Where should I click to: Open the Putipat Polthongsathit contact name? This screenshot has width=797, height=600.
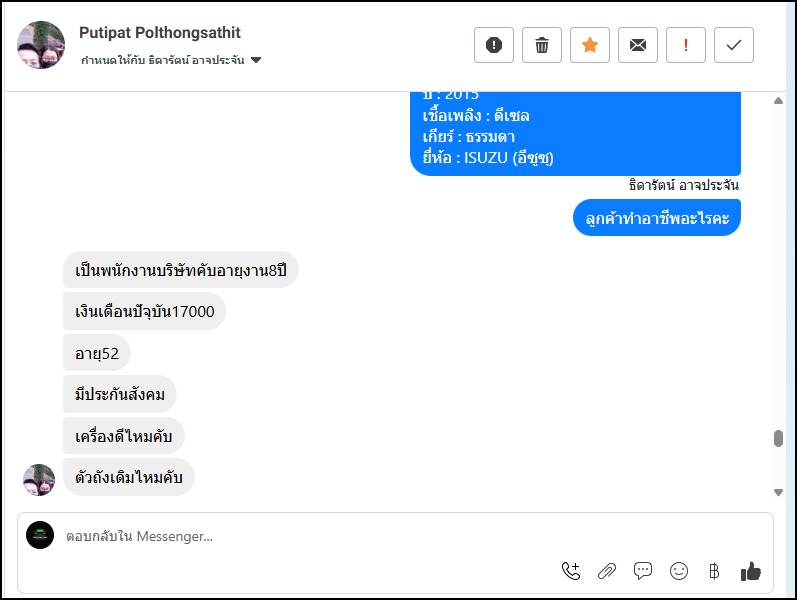coord(160,33)
